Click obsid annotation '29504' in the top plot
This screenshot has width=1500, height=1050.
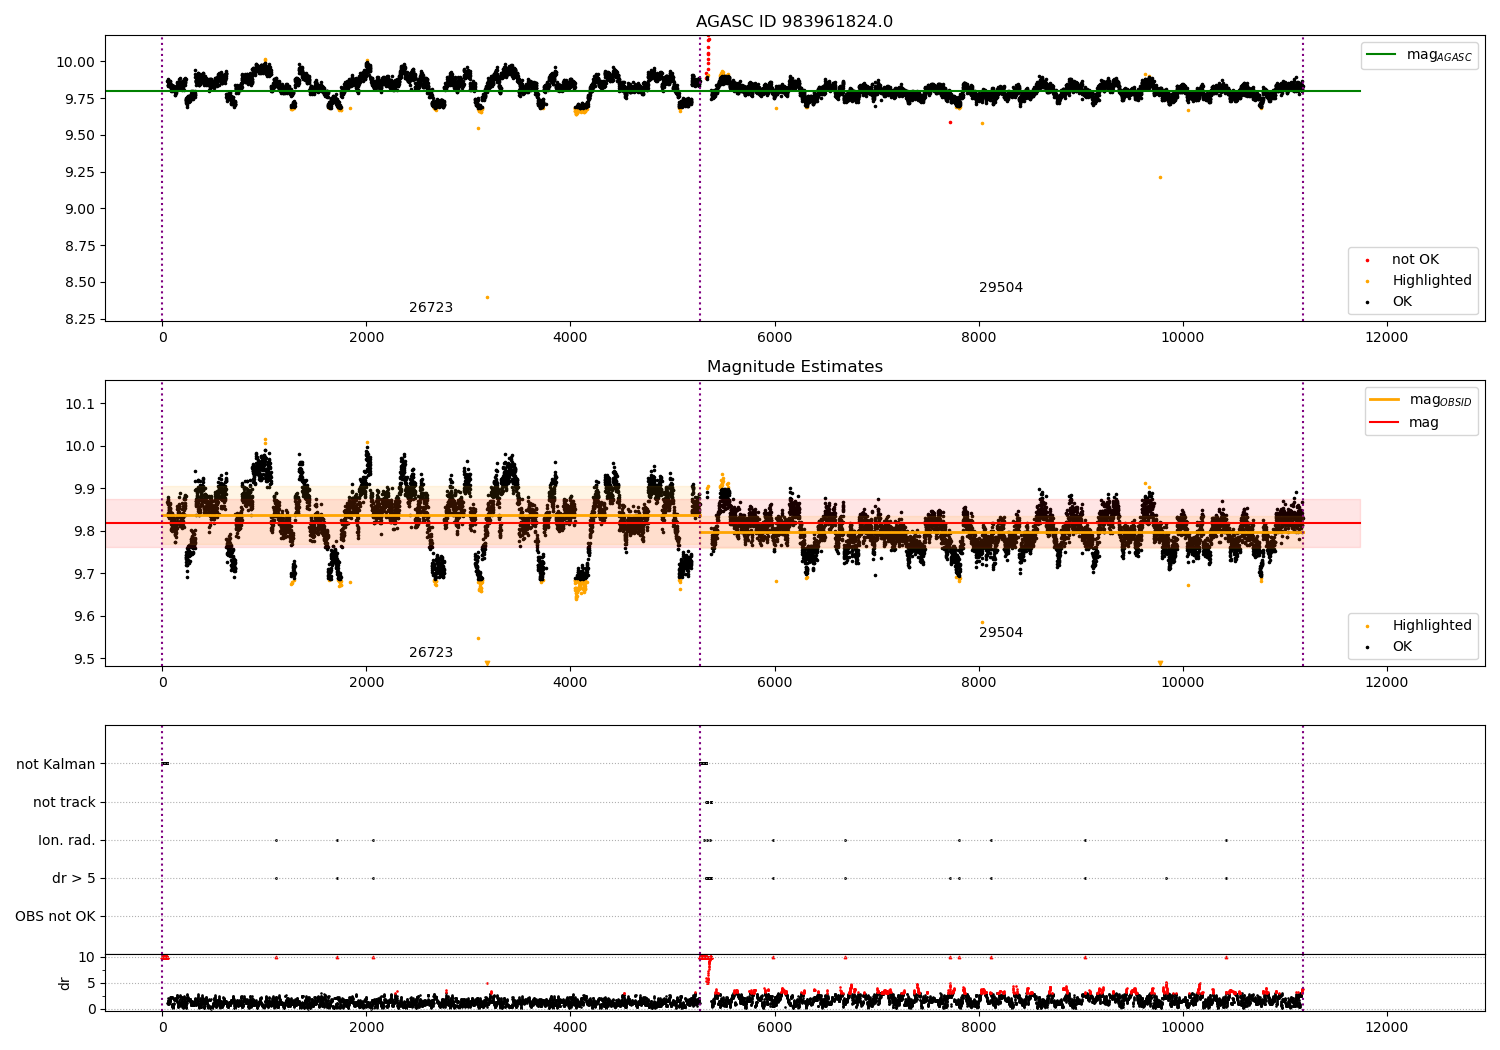pos(1001,287)
